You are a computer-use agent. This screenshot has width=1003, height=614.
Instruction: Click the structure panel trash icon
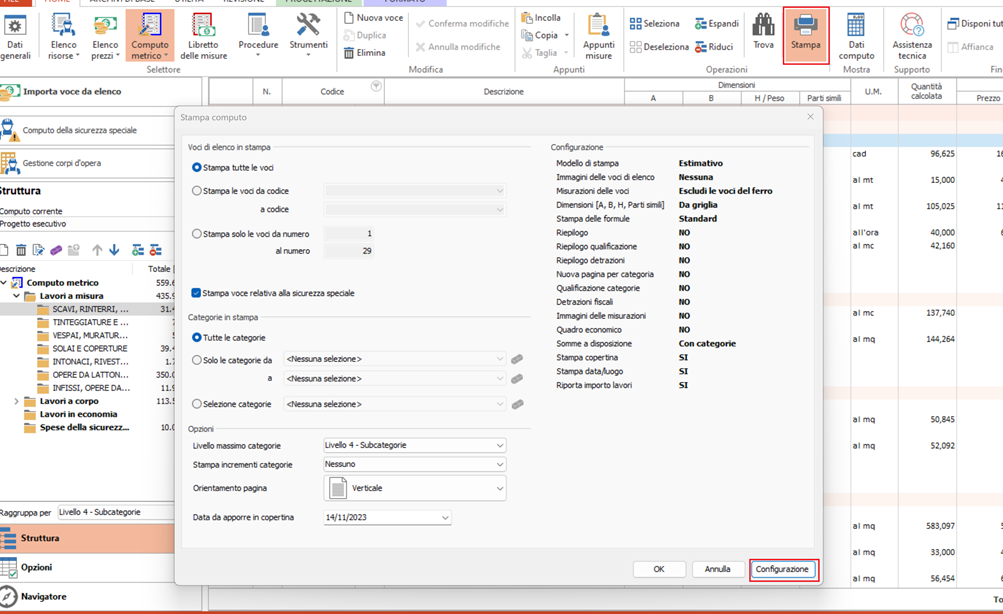click(21, 250)
